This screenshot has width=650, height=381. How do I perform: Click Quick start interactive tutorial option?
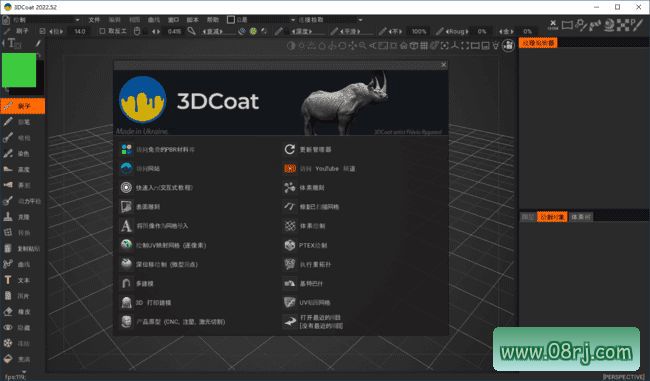pyautogui.click(x=164, y=187)
